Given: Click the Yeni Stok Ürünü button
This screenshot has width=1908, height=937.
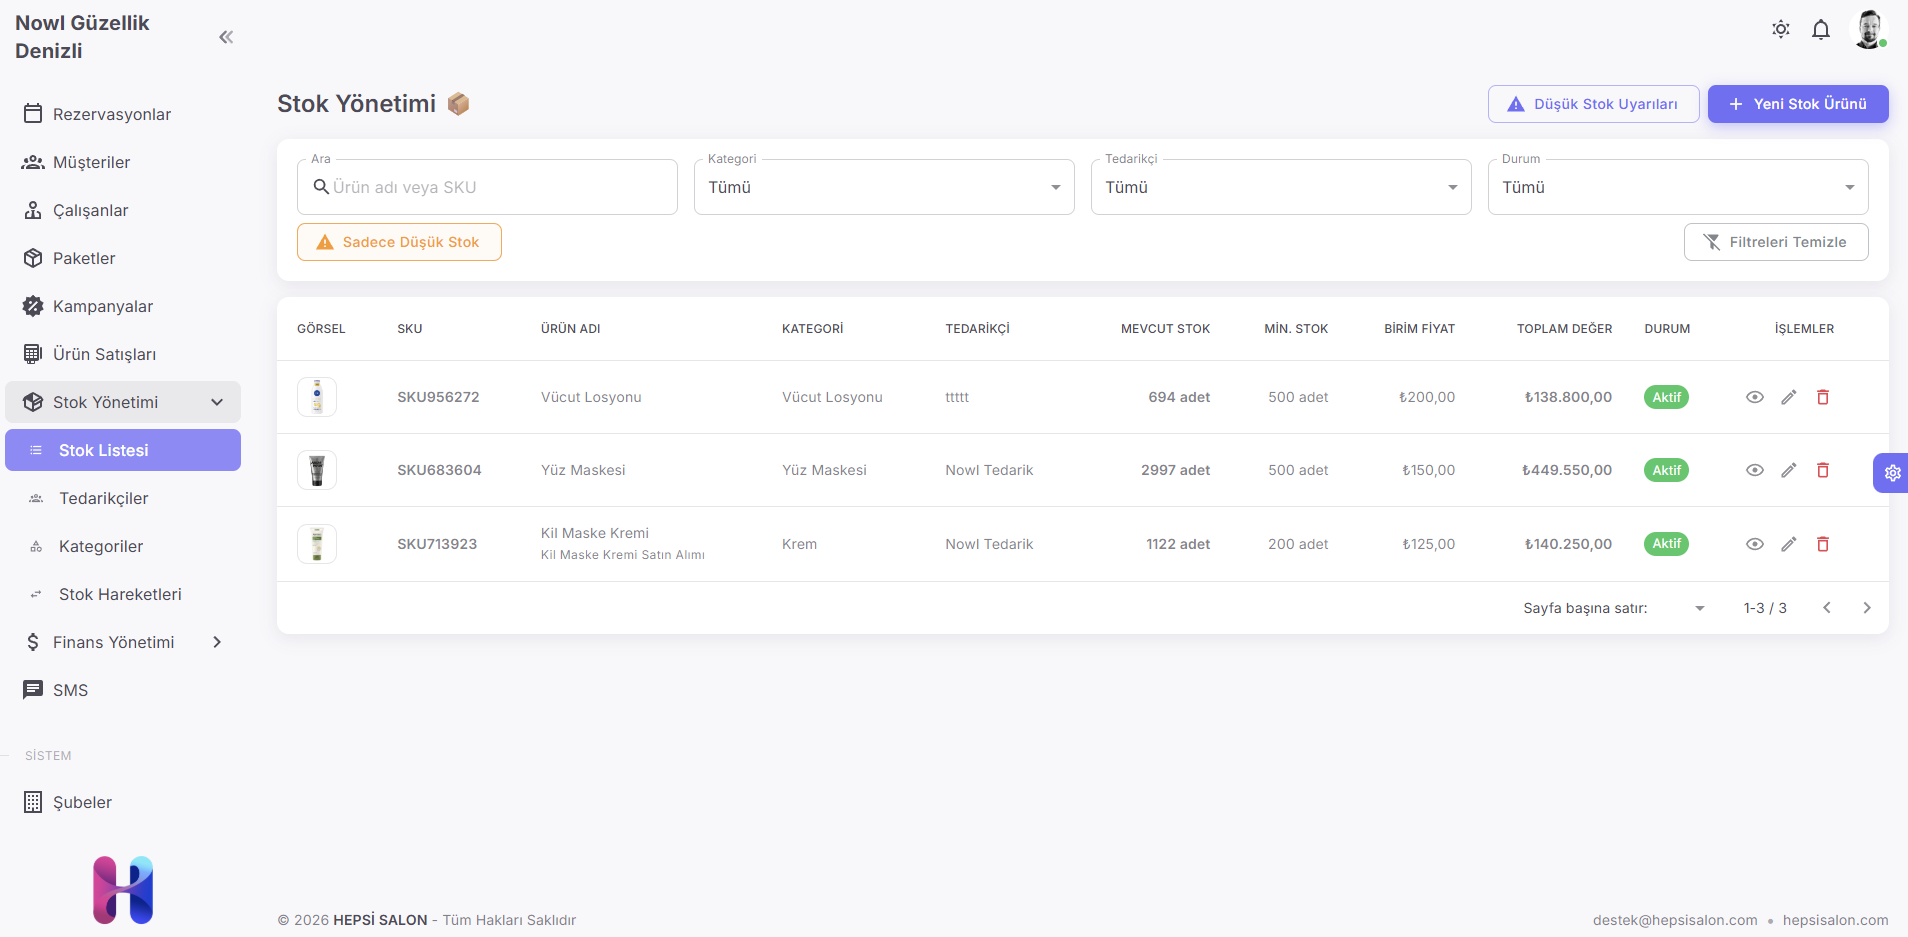Looking at the screenshot, I should 1797,104.
